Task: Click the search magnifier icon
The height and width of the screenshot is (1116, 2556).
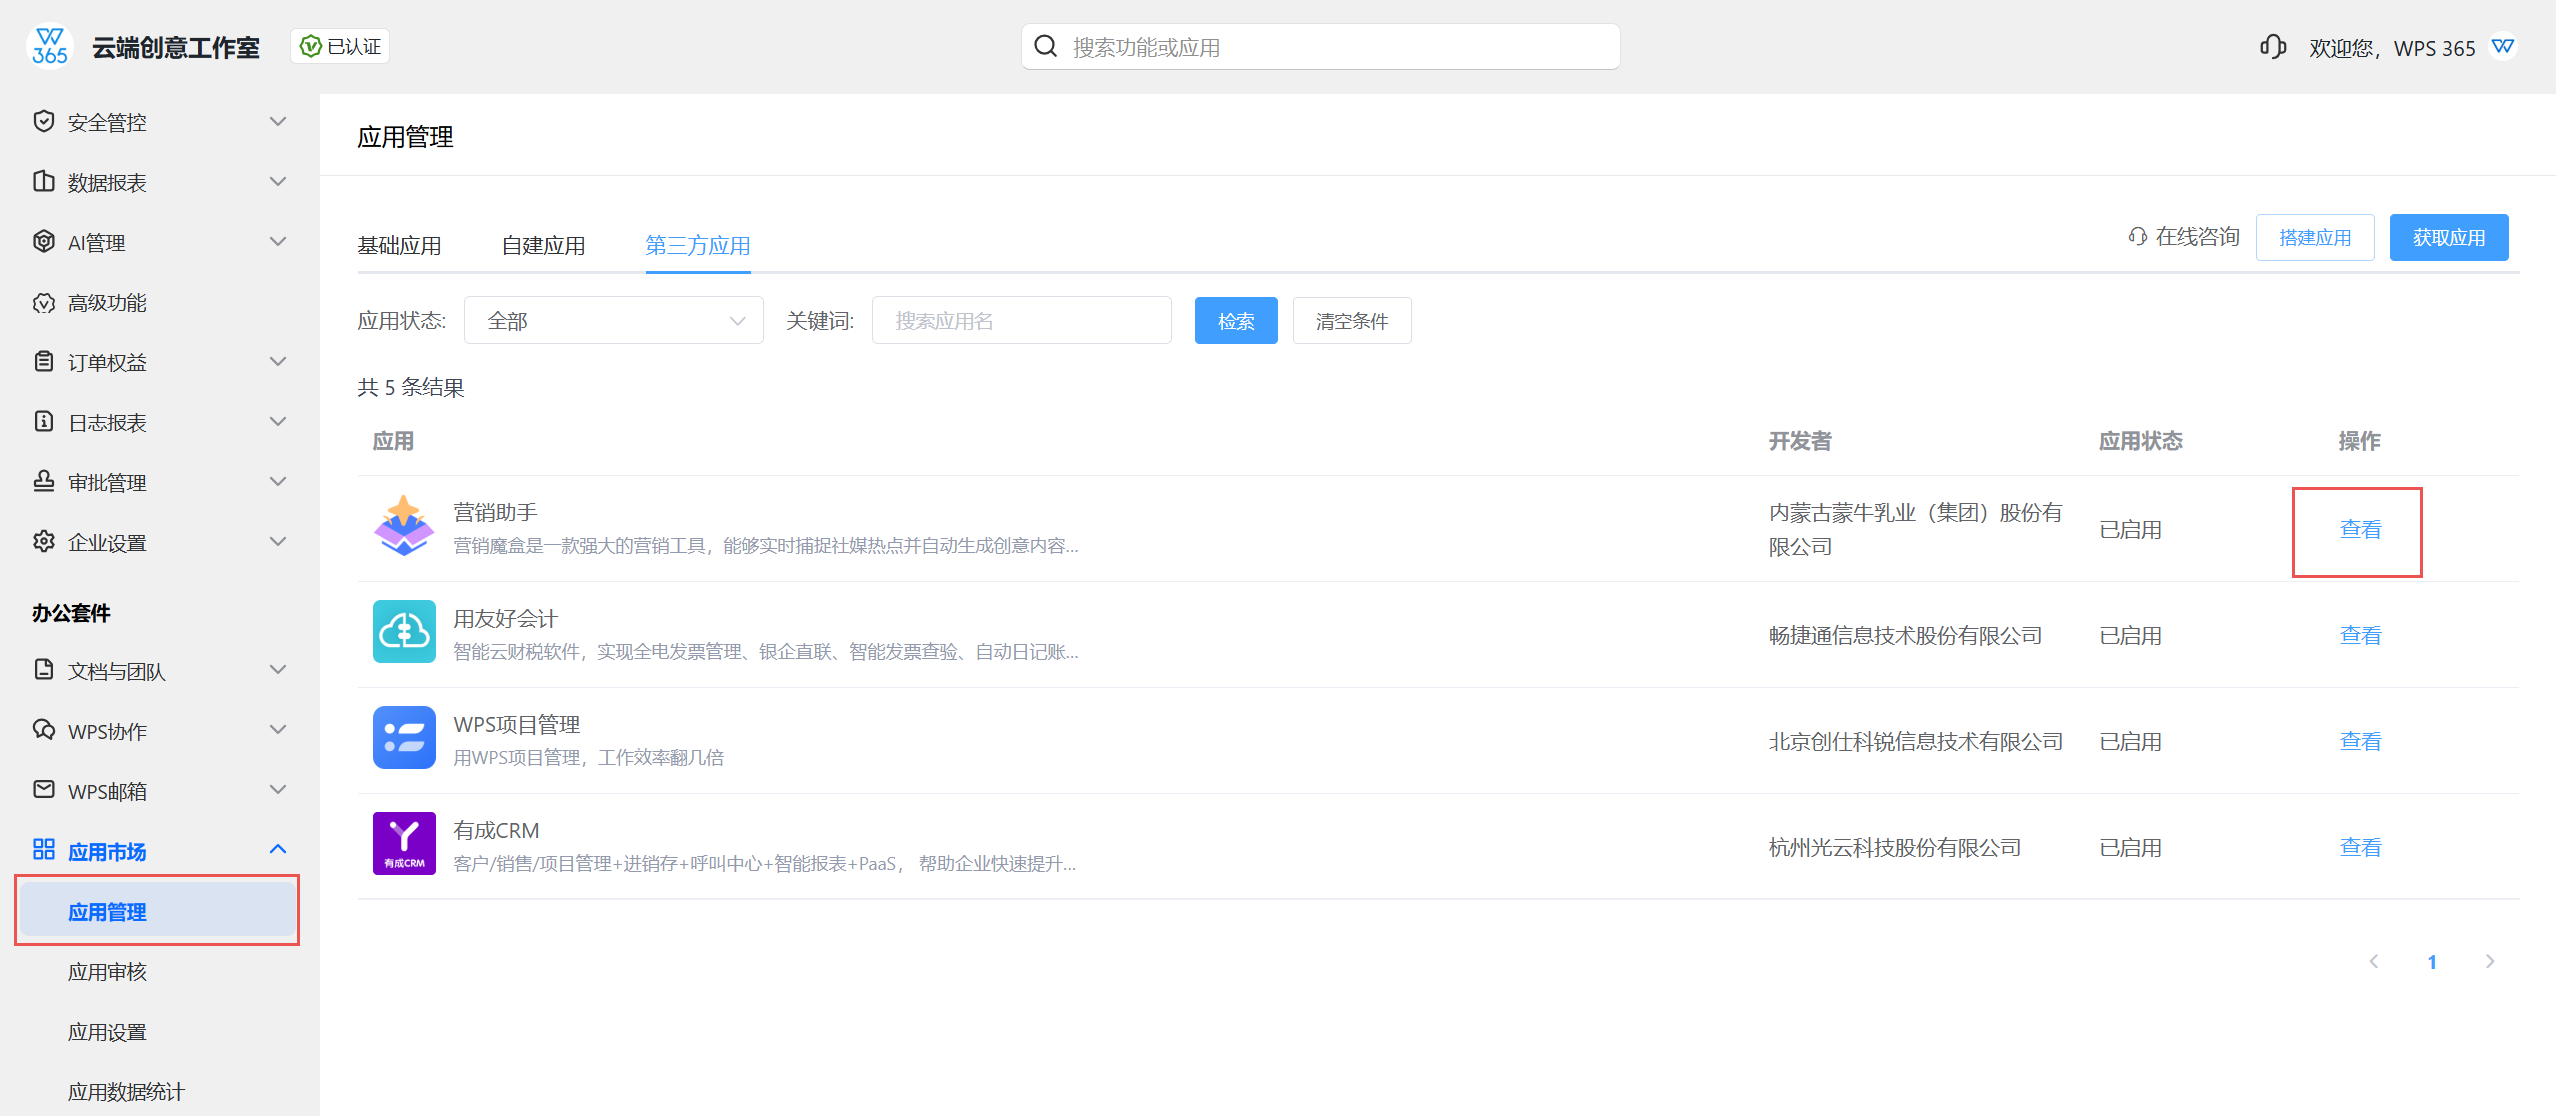Action: pos(1046,47)
